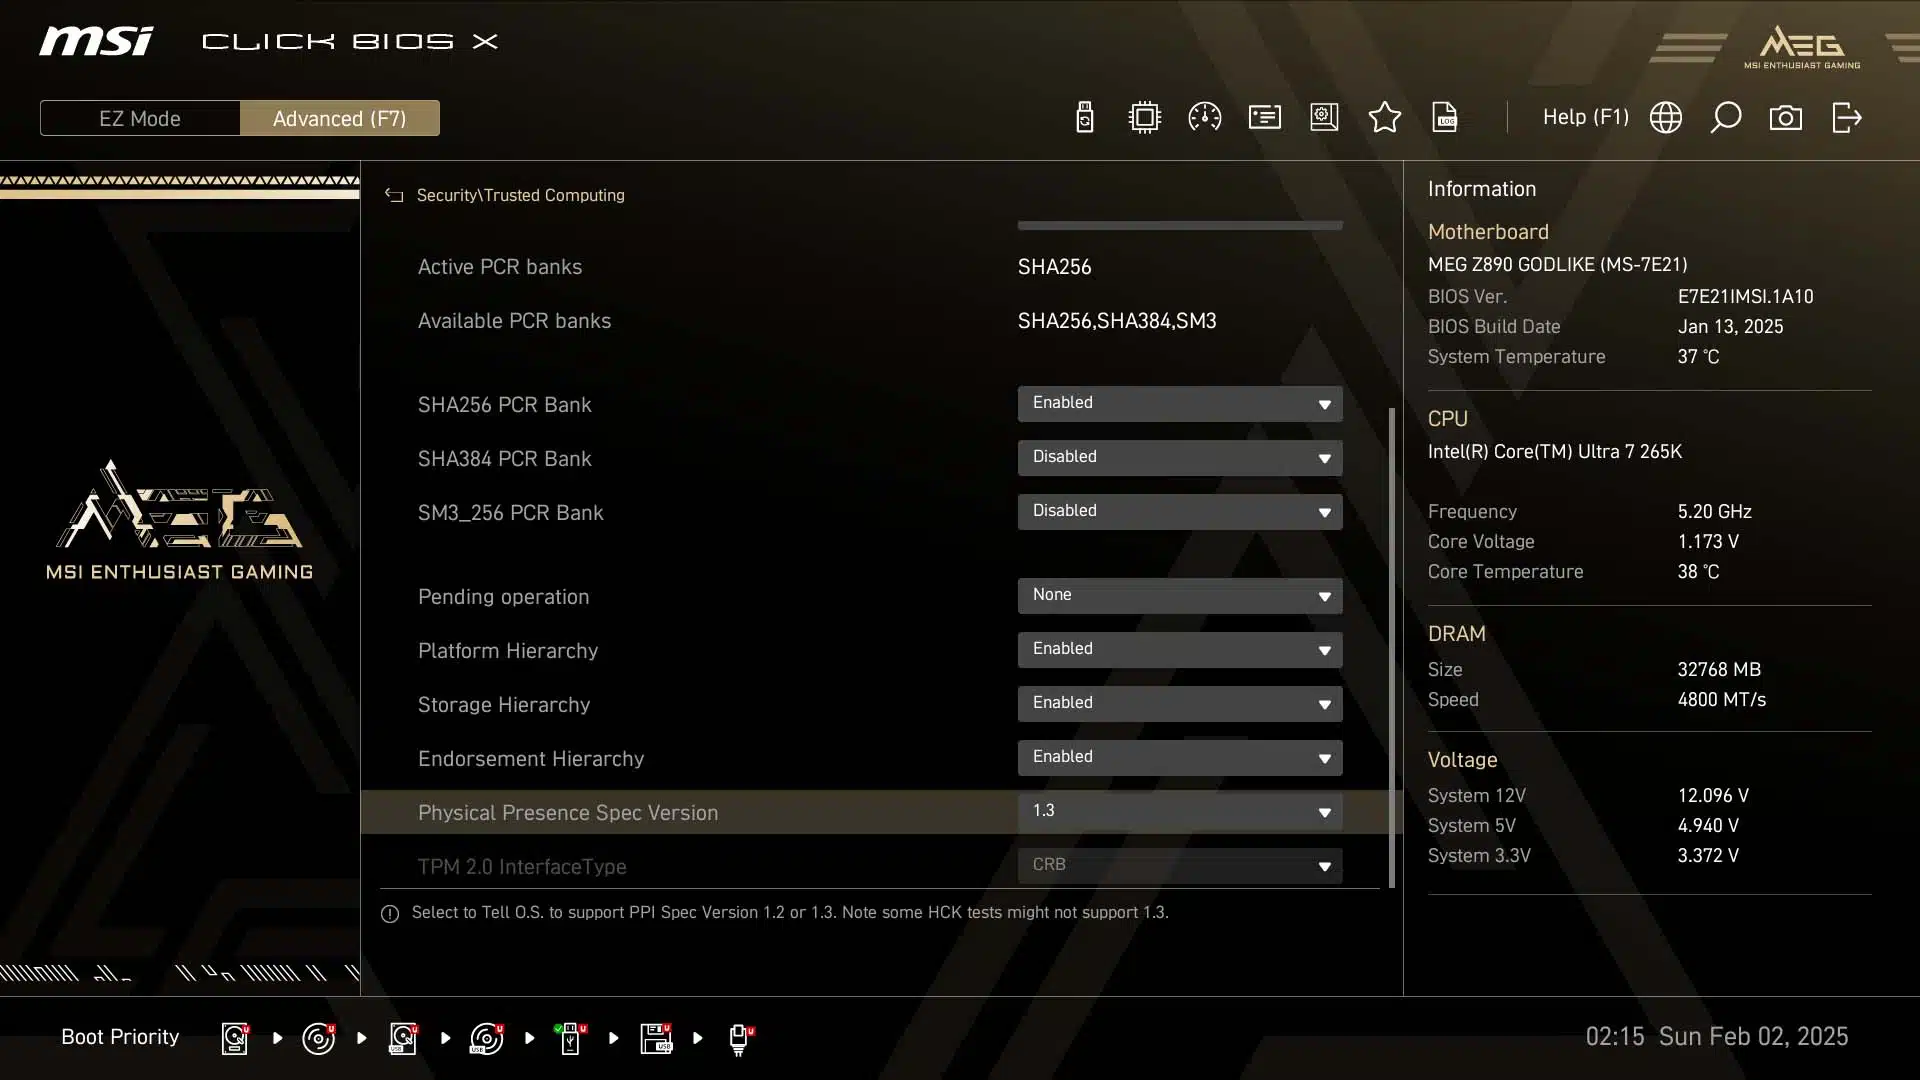Open SHA384 PCR Bank dropdown
Image resolution: width=1920 pixels, height=1080 pixels.
click(x=1180, y=458)
